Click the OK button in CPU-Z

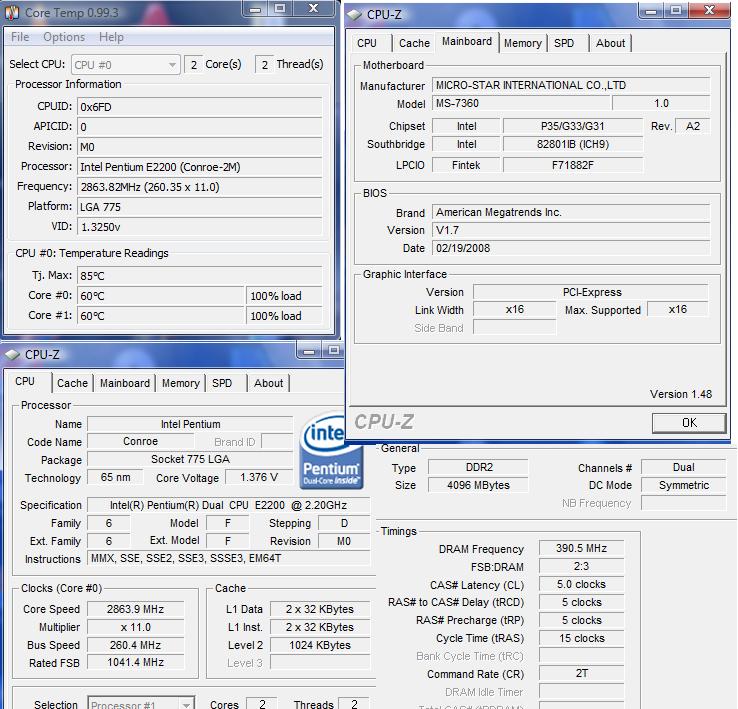tap(689, 423)
